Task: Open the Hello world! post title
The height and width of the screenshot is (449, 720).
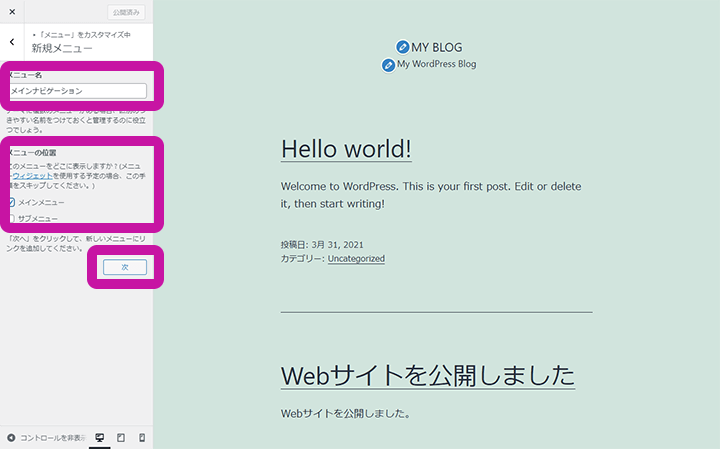Action: [x=346, y=149]
